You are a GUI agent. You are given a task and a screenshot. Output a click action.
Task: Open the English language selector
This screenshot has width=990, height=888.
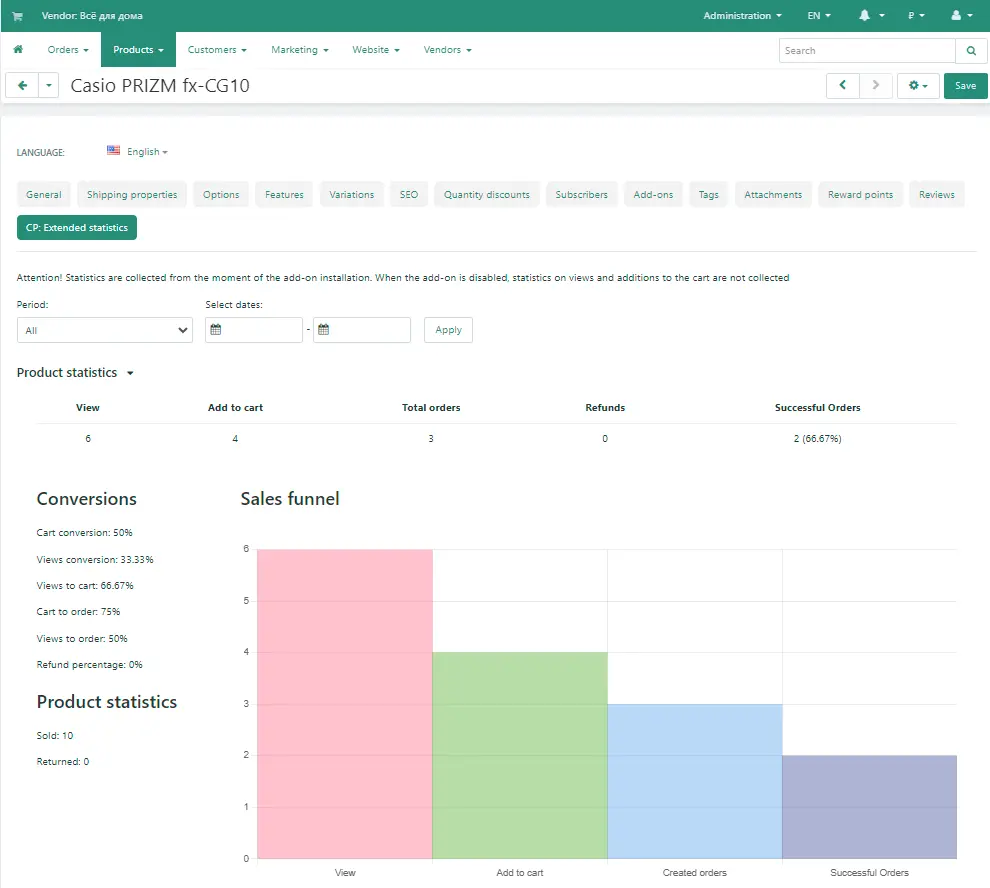coord(147,152)
